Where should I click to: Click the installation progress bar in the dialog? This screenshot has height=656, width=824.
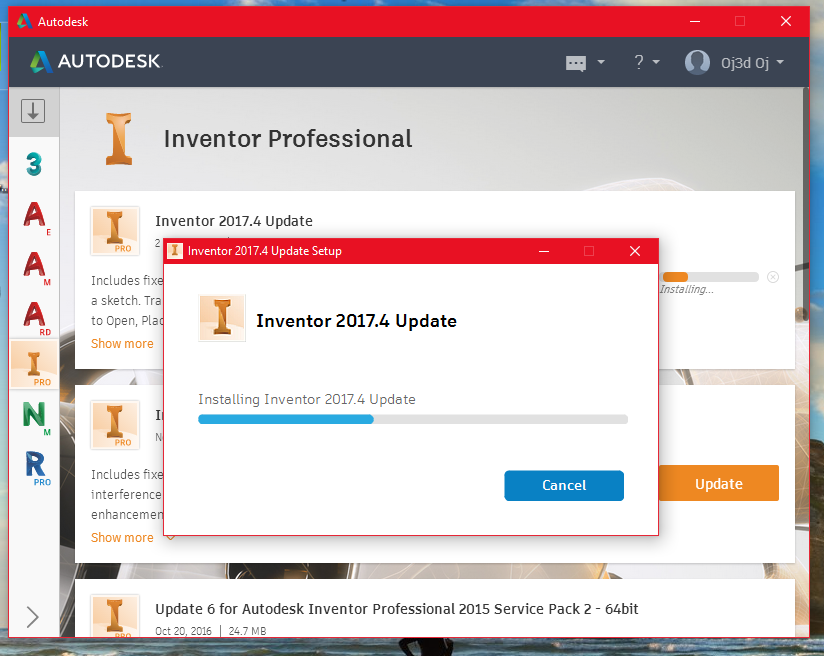point(413,419)
